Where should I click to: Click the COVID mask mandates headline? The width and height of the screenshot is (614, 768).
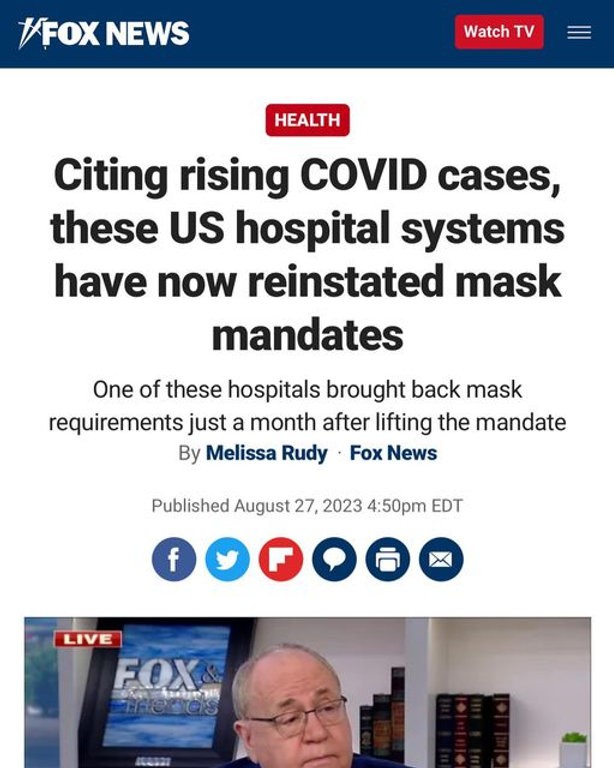pyautogui.click(x=307, y=255)
